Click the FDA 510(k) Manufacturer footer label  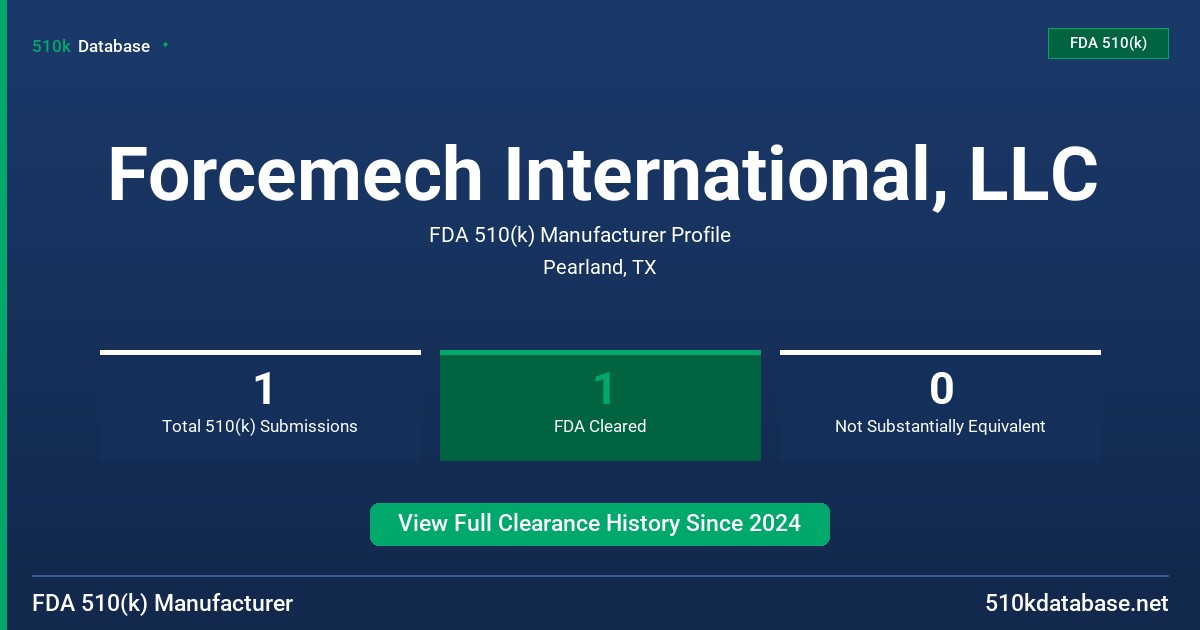click(163, 603)
